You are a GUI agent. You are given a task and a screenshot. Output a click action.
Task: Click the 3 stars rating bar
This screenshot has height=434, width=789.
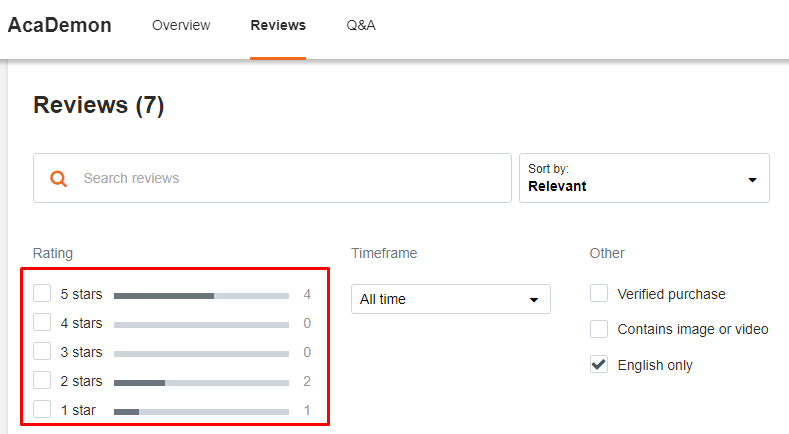[201, 354]
